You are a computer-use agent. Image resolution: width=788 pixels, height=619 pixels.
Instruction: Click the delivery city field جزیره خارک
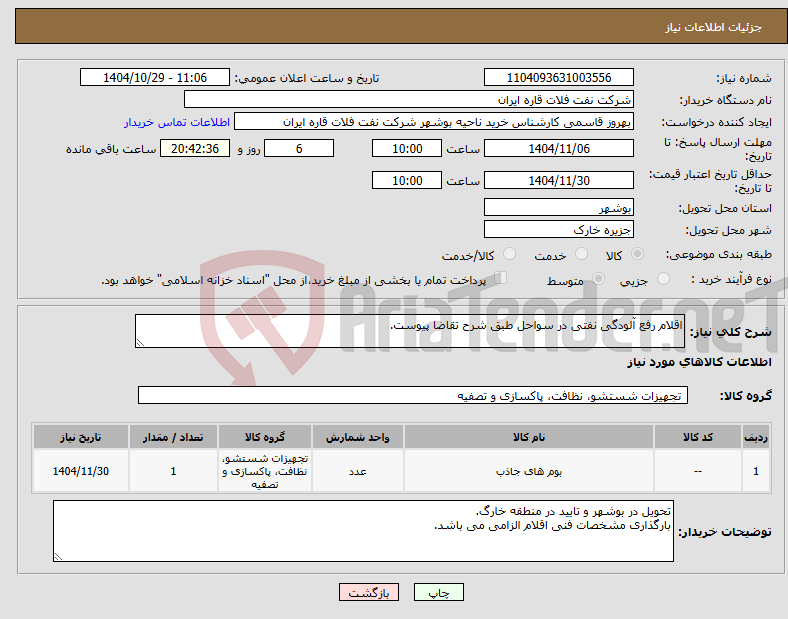point(559,230)
